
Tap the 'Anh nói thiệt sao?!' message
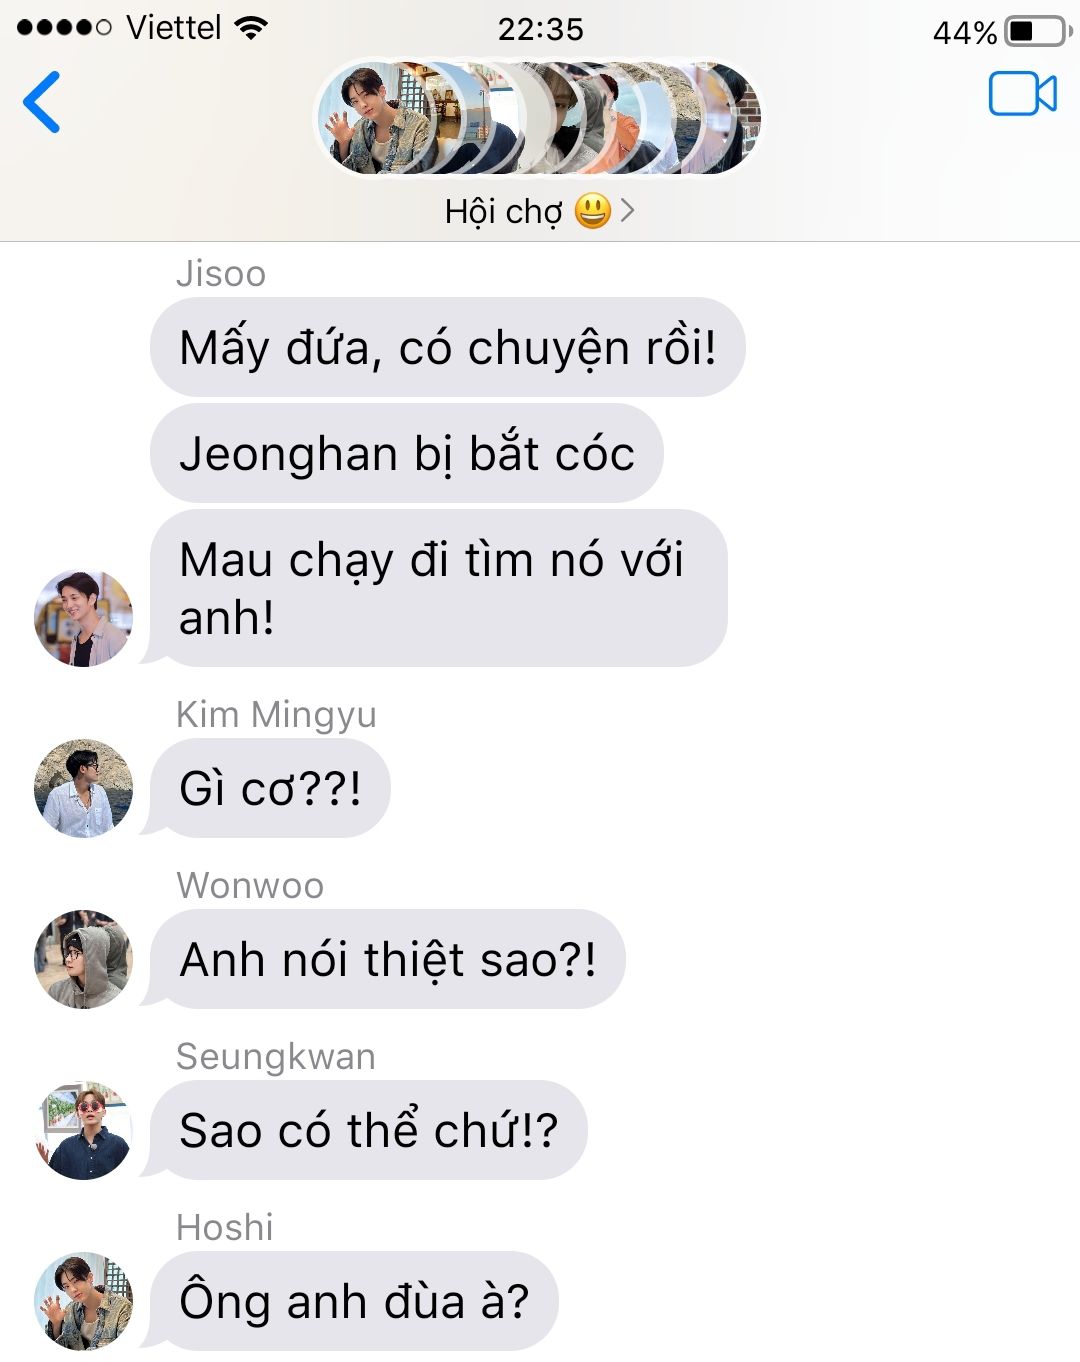pos(387,959)
